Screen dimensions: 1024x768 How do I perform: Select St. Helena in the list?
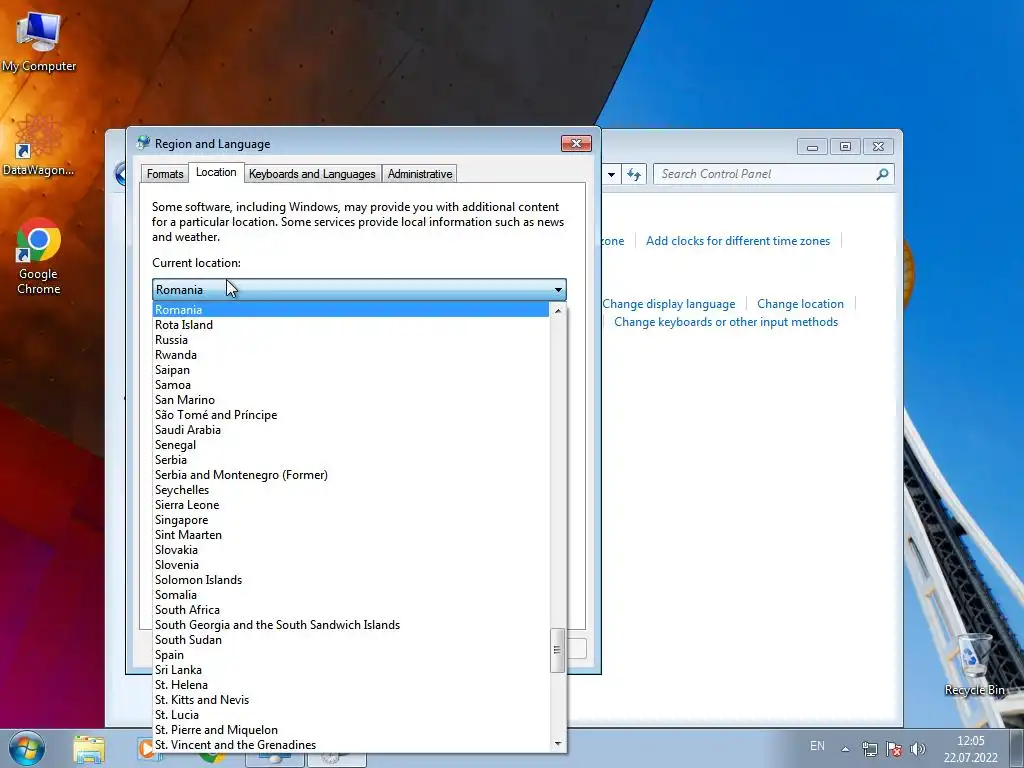[x=351, y=685]
